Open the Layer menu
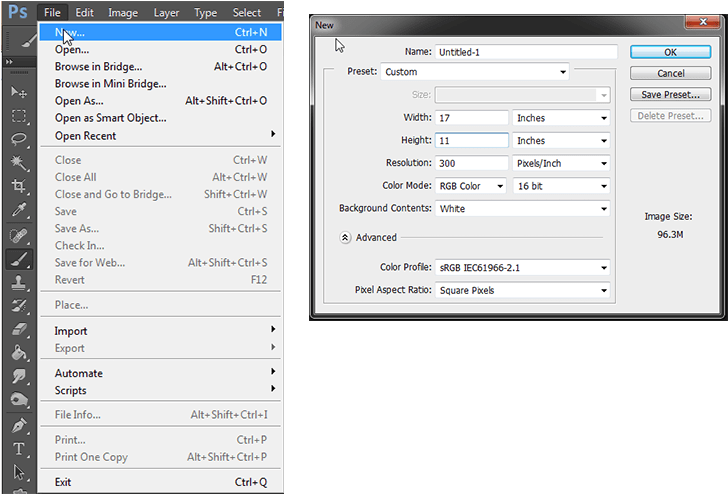Image resolution: width=728 pixels, height=494 pixels. tap(166, 13)
